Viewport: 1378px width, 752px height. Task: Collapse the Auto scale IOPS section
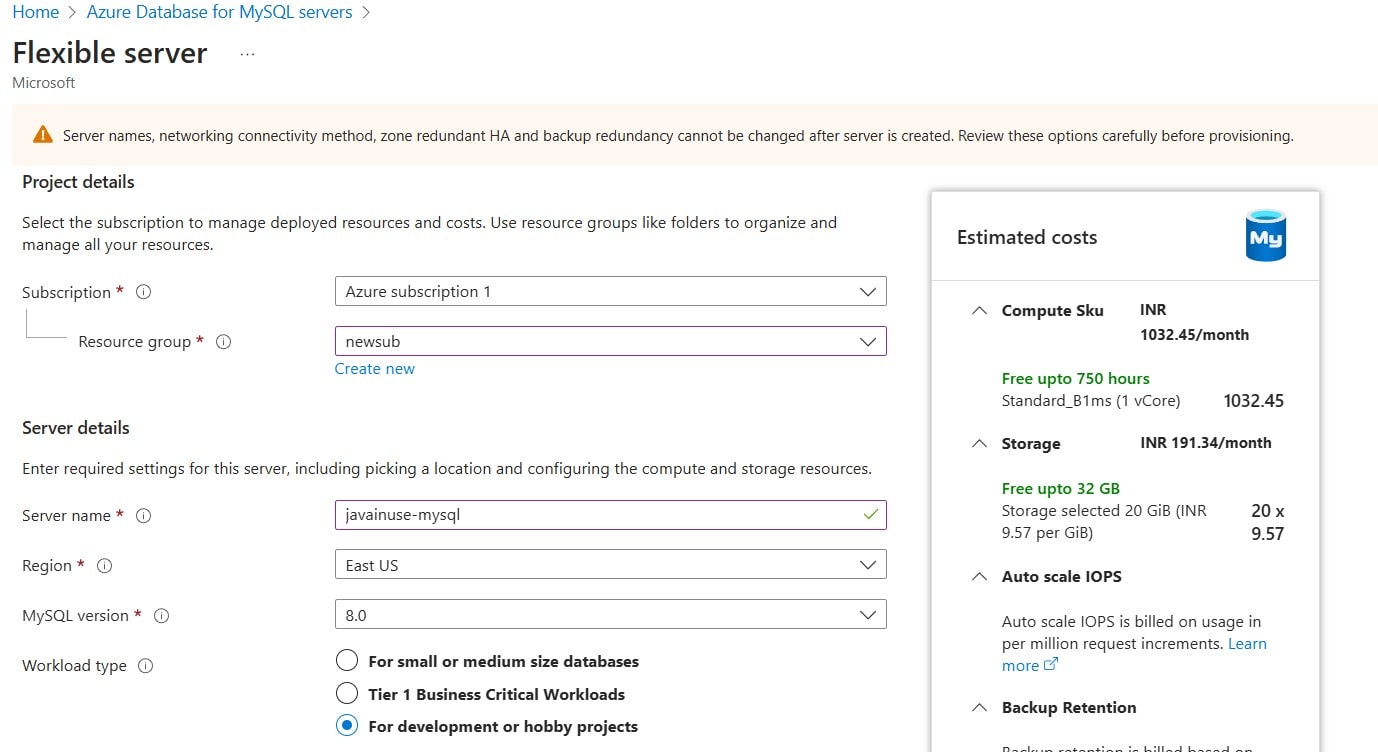(x=979, y=577)
